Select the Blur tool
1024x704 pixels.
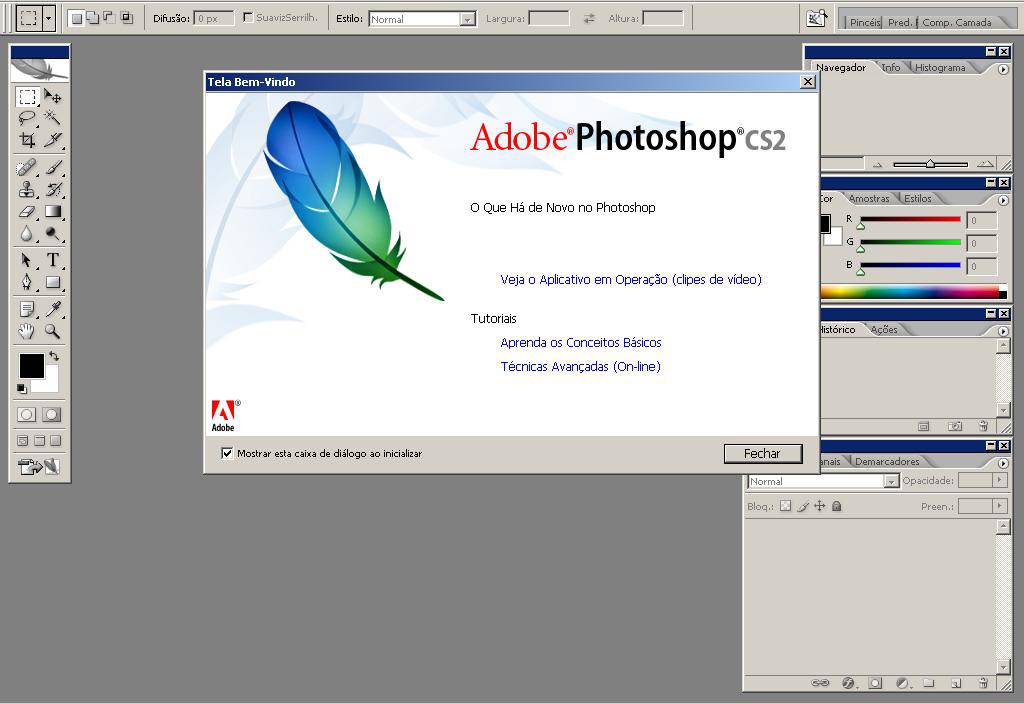[27, 233]
